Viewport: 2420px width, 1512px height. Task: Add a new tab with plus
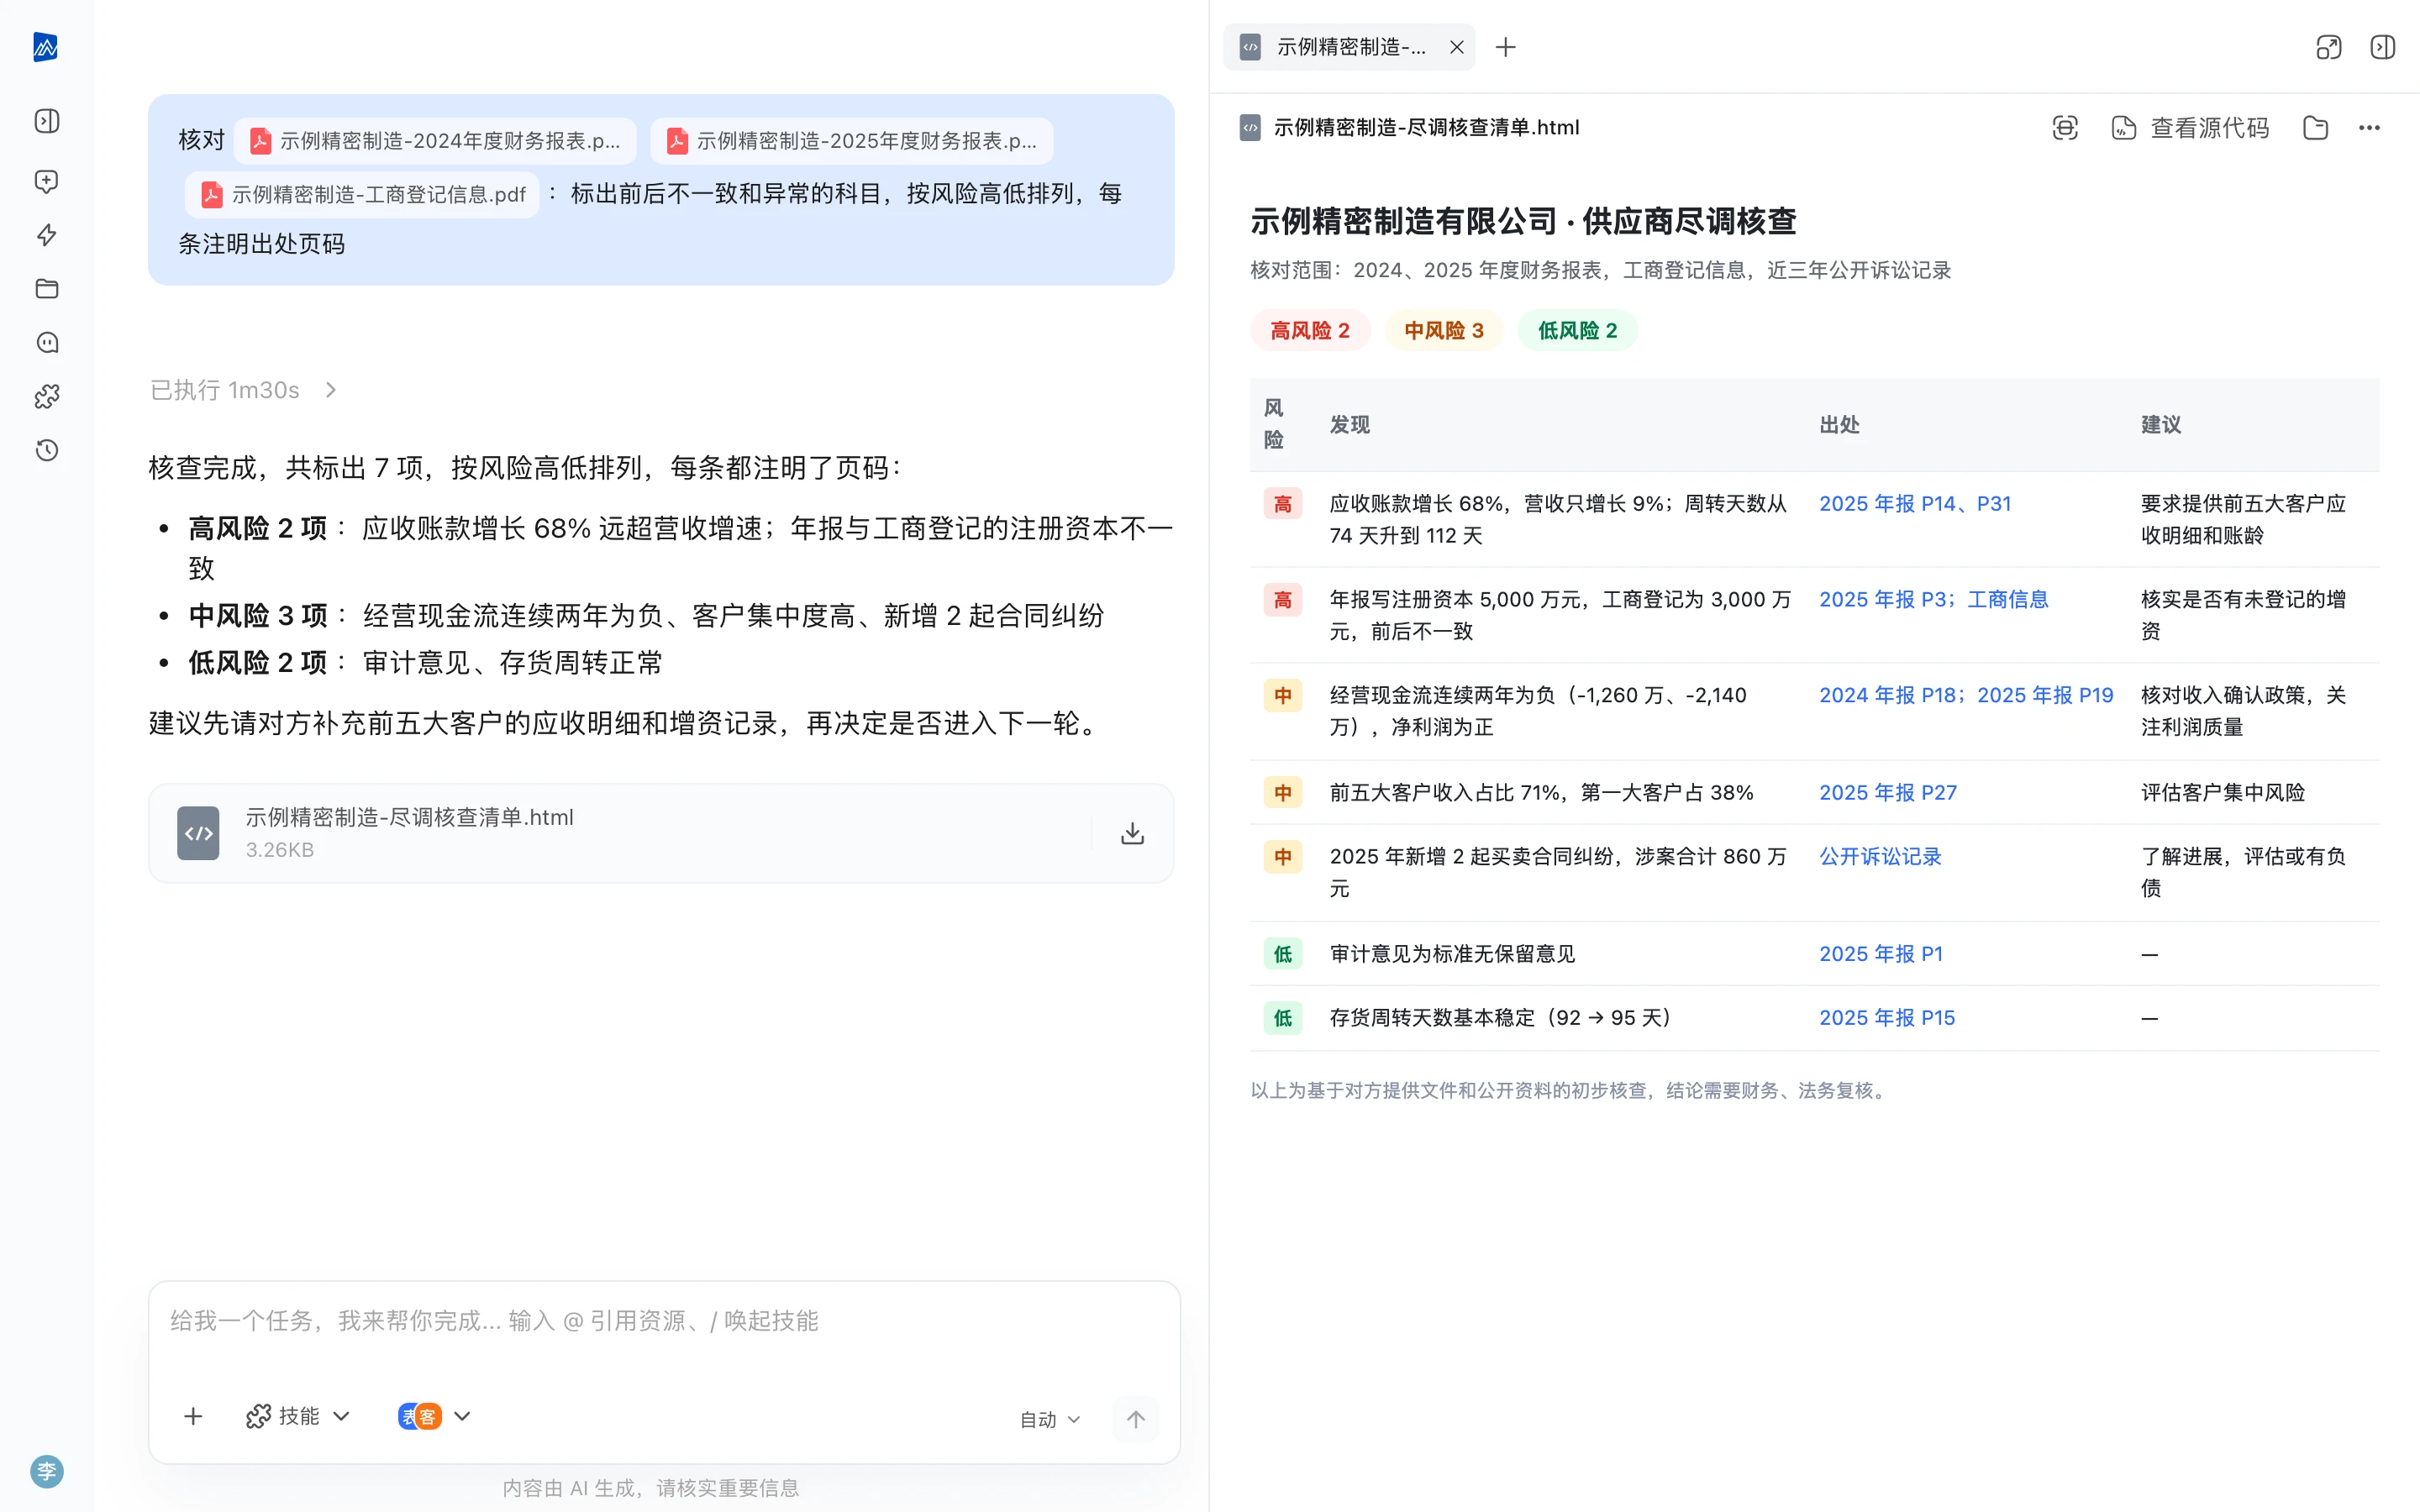[x=1505, y=47]
